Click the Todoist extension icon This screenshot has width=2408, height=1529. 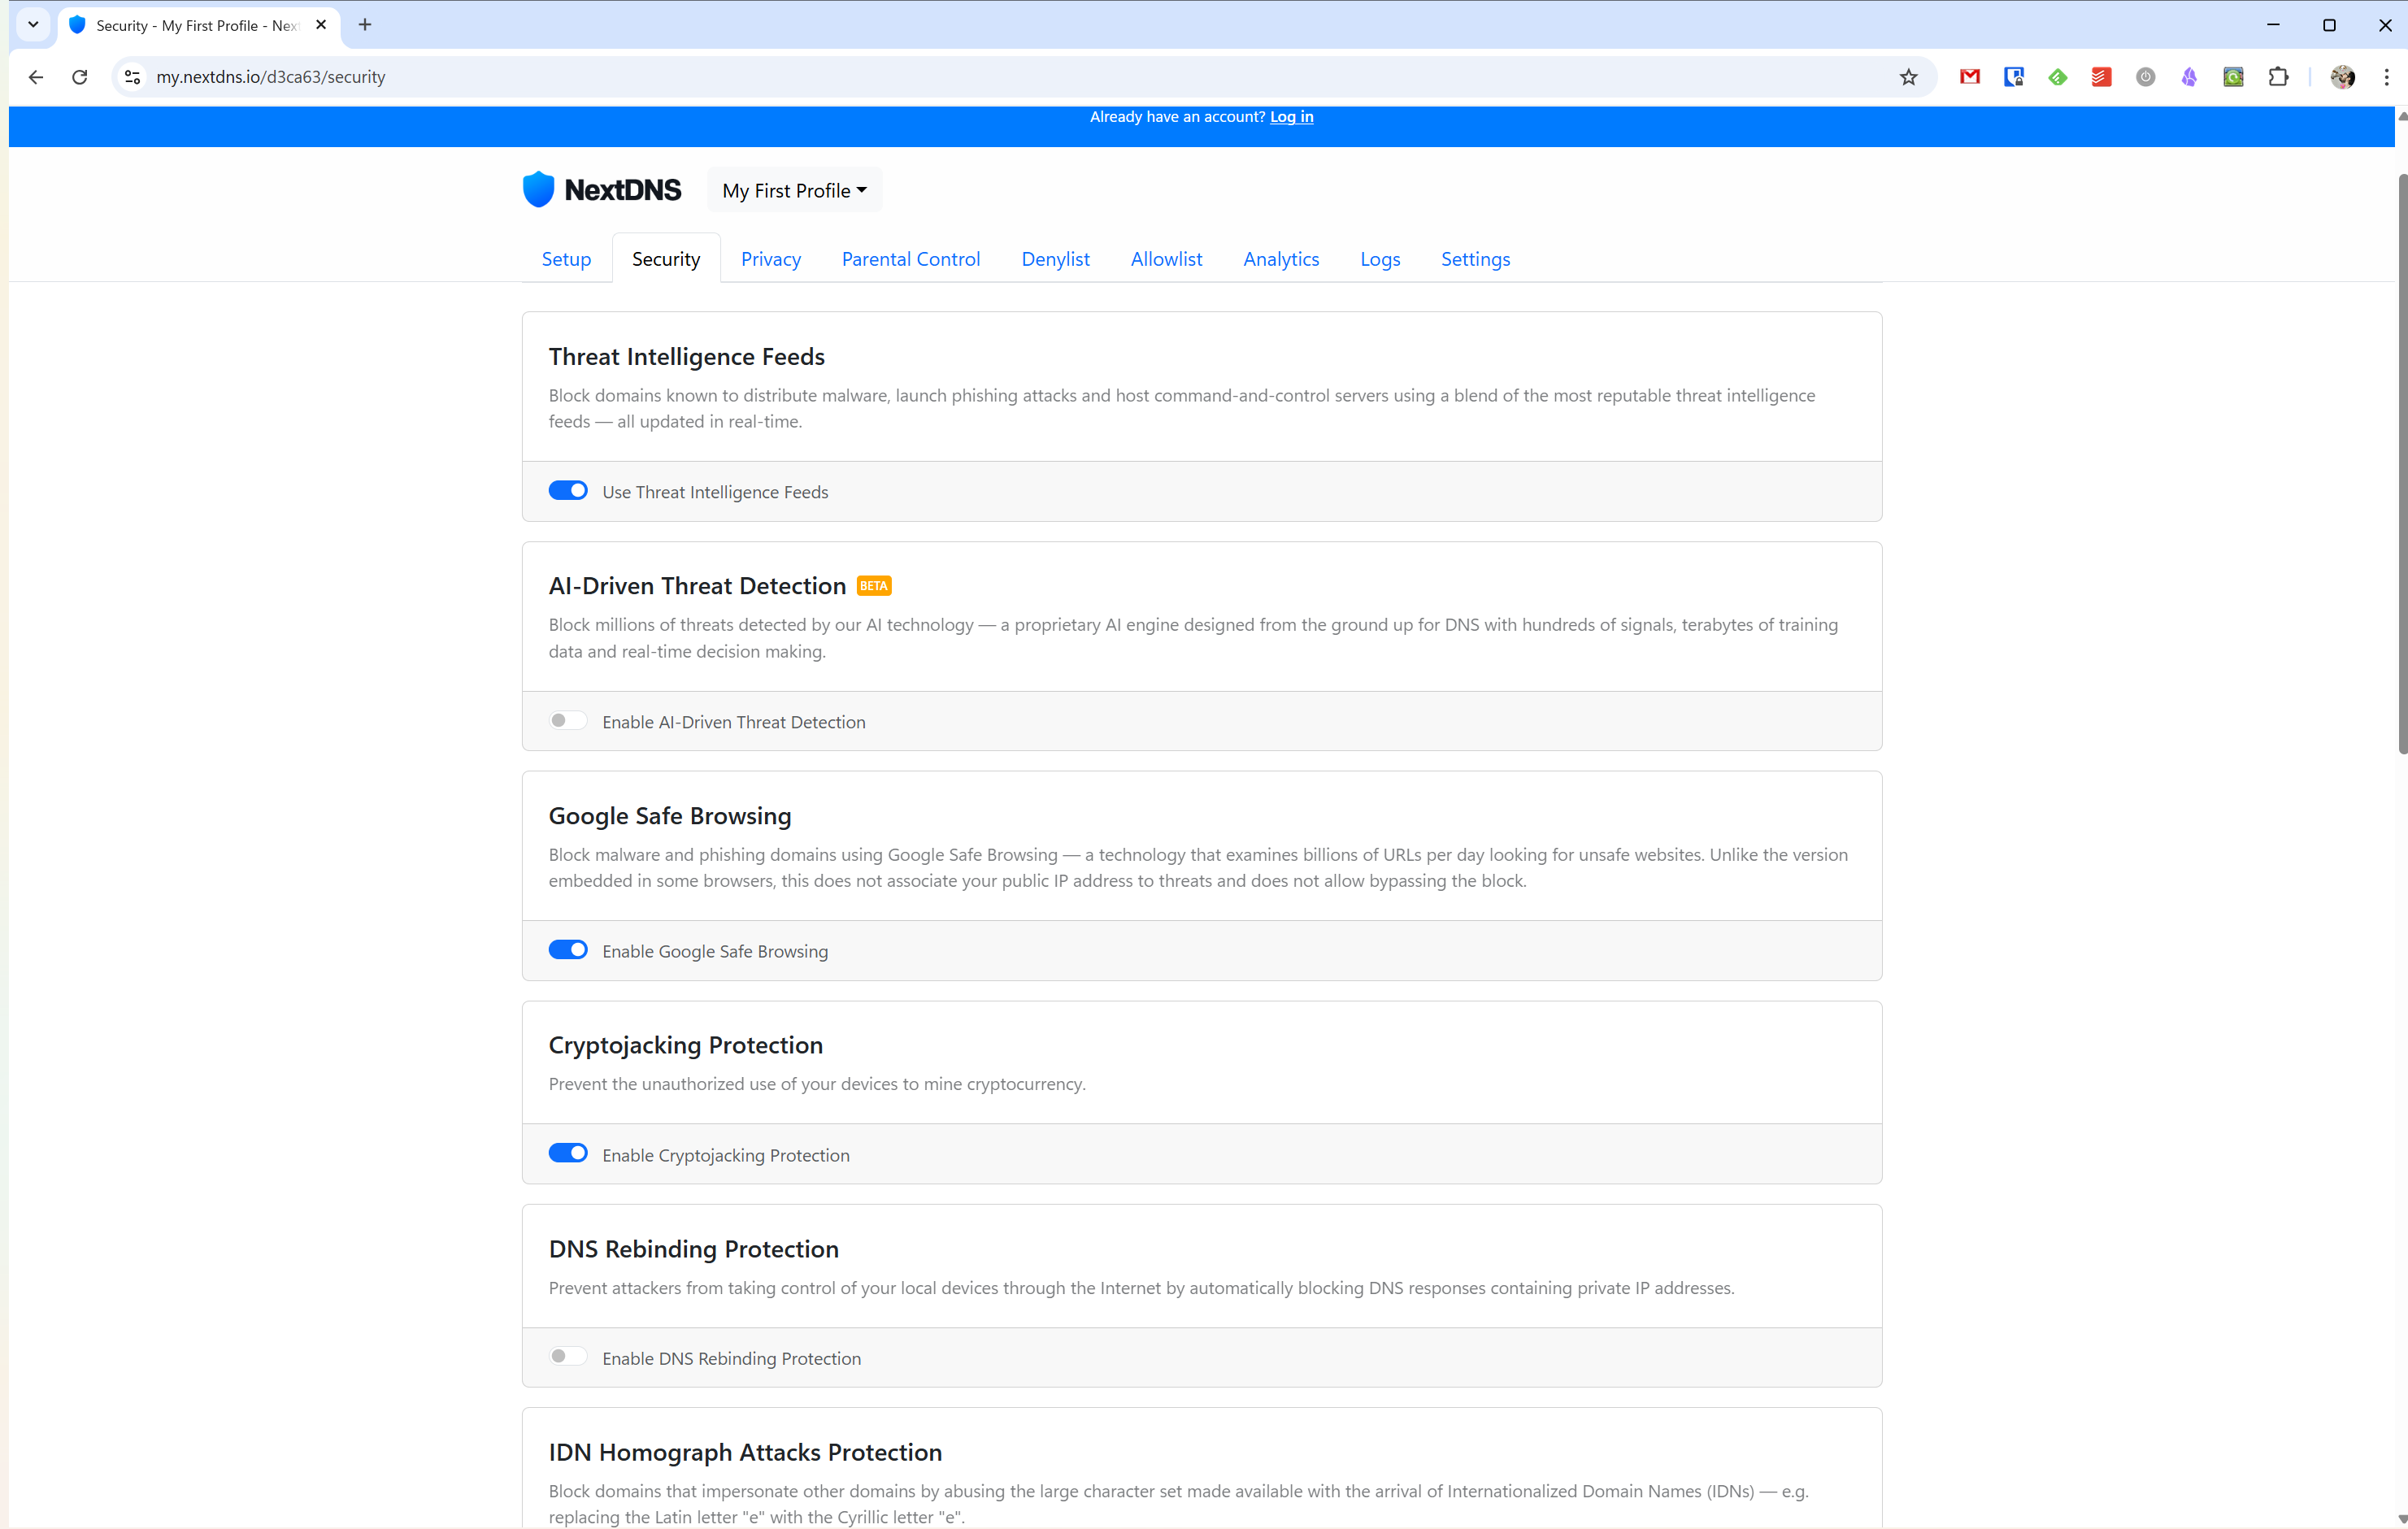click(2101, 77)
